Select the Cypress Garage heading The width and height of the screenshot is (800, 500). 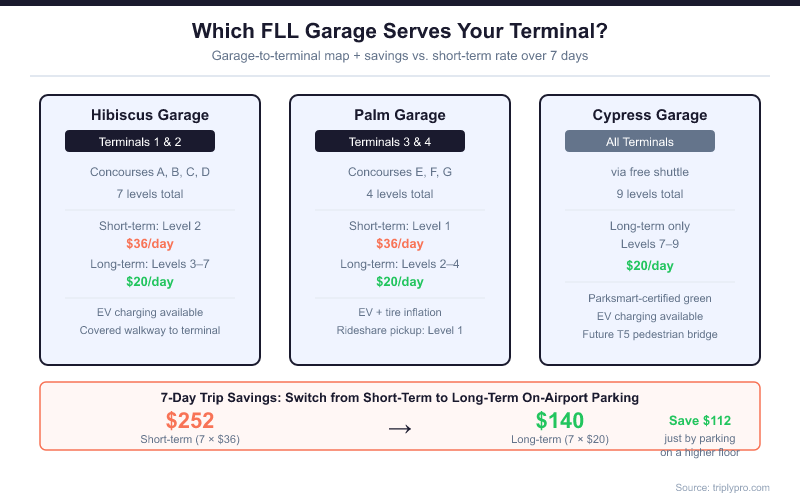[x=650, y=115]
